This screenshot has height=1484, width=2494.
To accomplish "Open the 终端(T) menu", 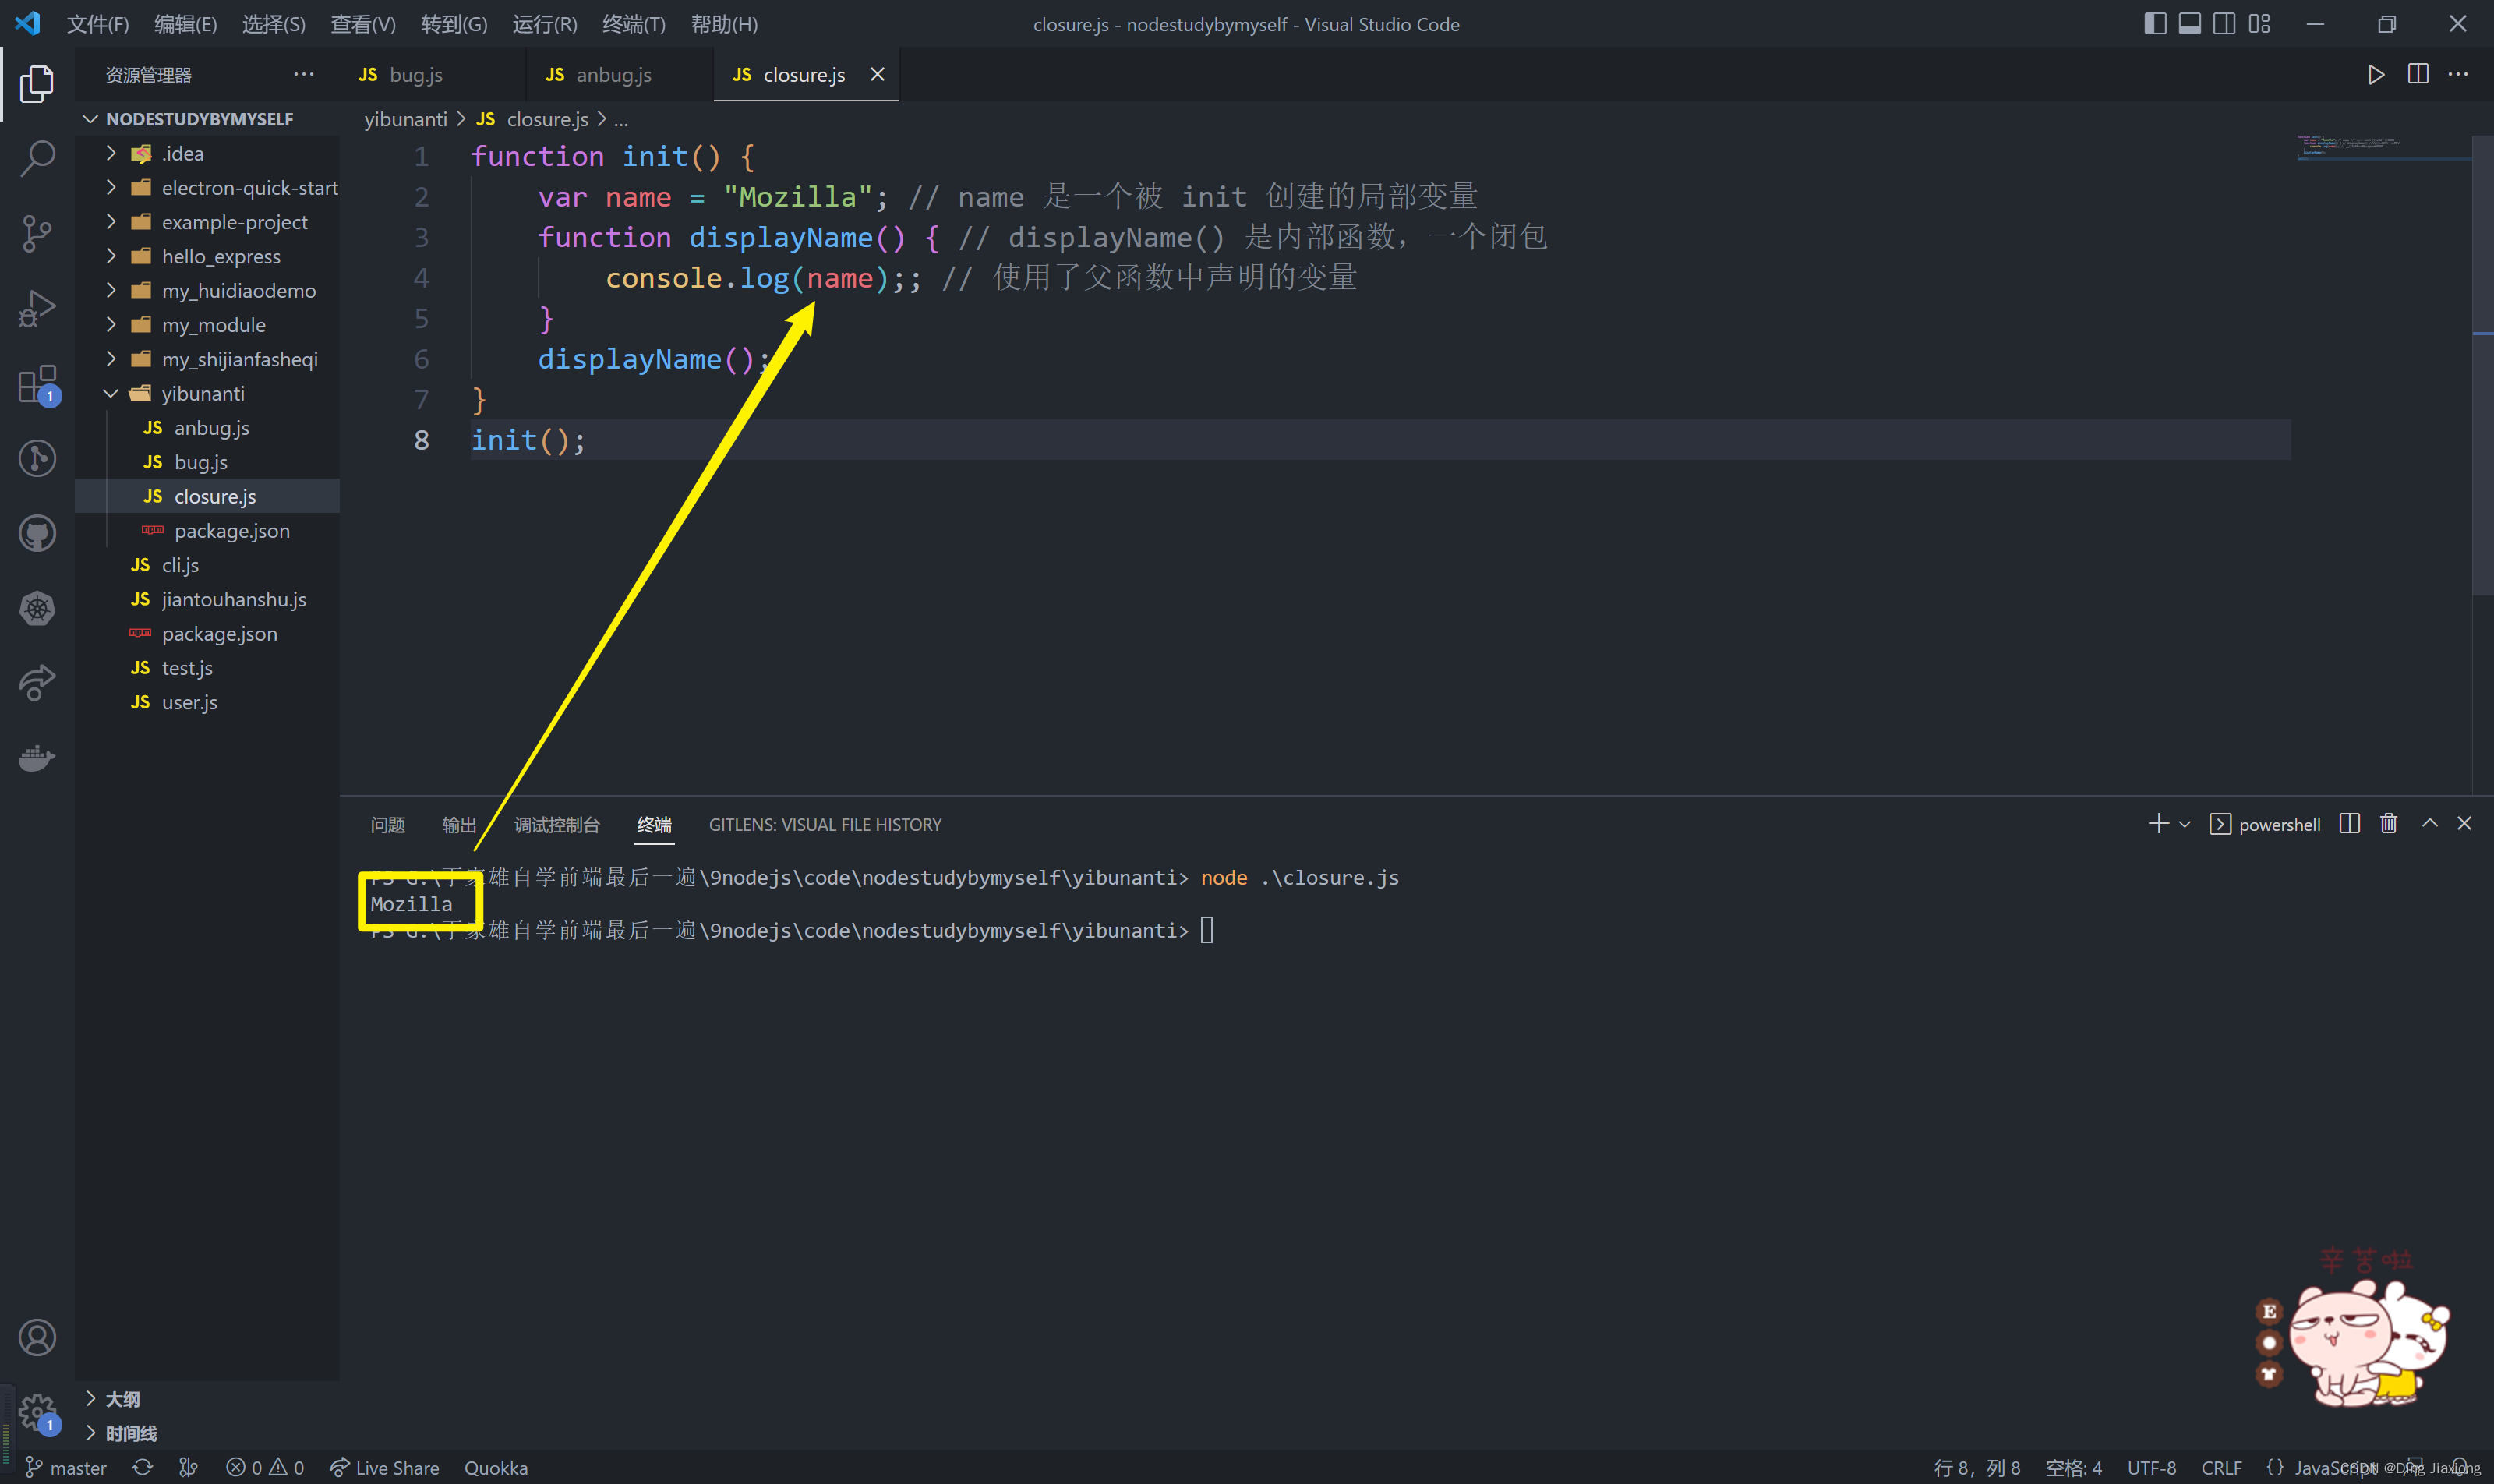I will point(633,24).
